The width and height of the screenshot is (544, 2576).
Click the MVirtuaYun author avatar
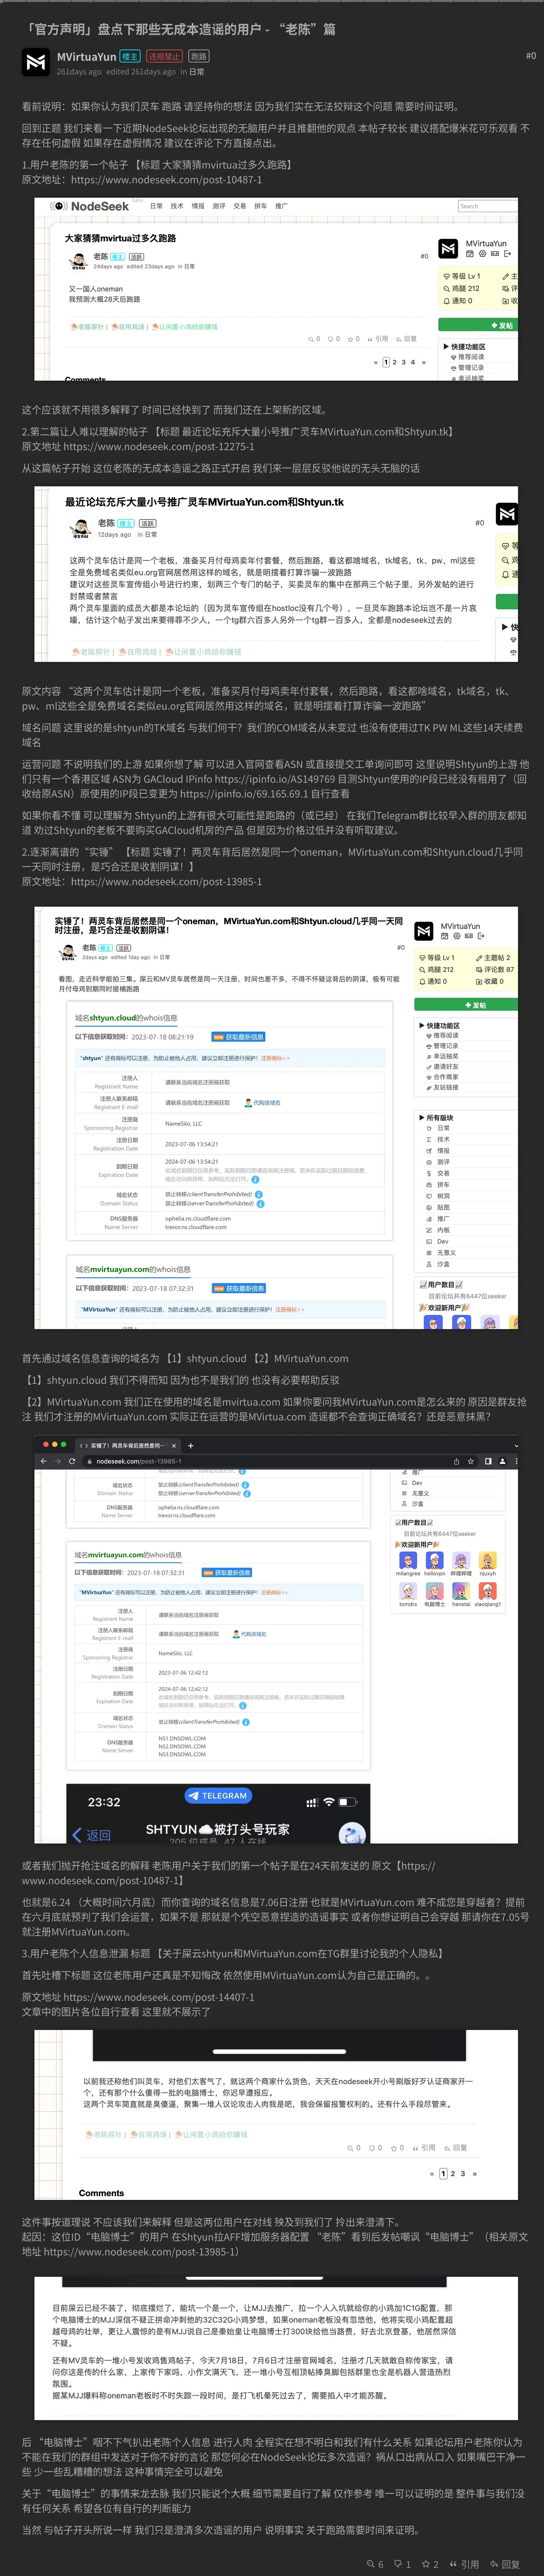[36, 63]
